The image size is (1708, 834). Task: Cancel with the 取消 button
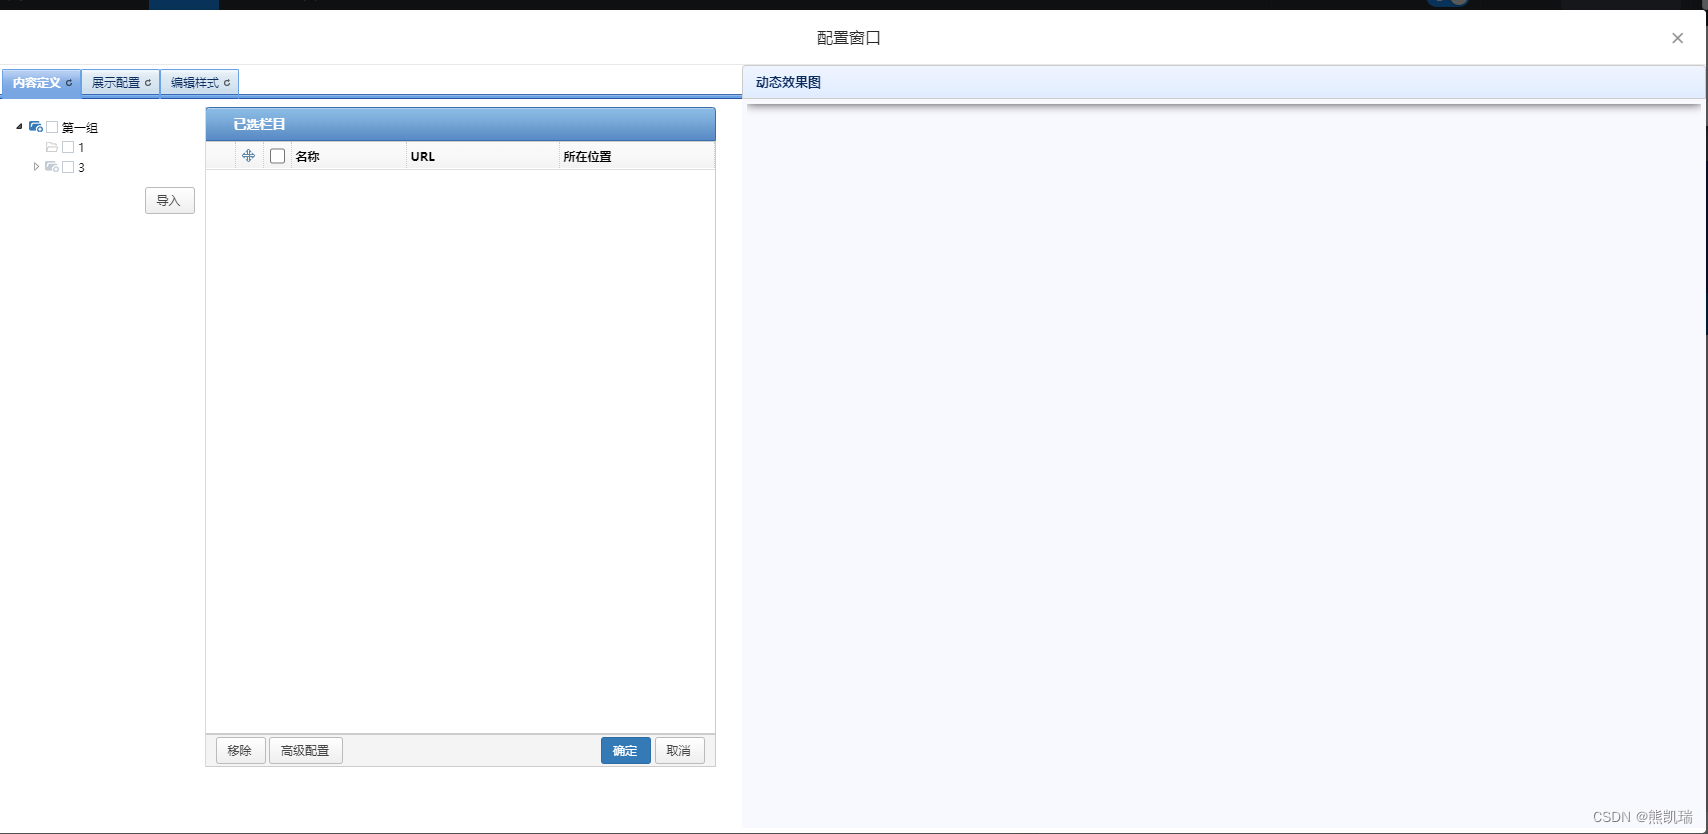coord(679,750)
